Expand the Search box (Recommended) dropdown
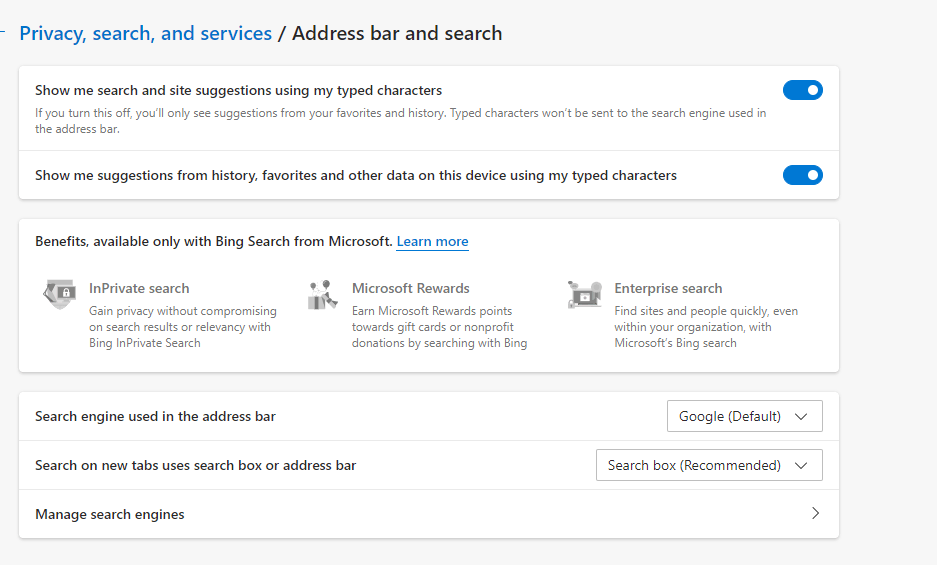The image size is (937, 565). click(x=708, y=465)
